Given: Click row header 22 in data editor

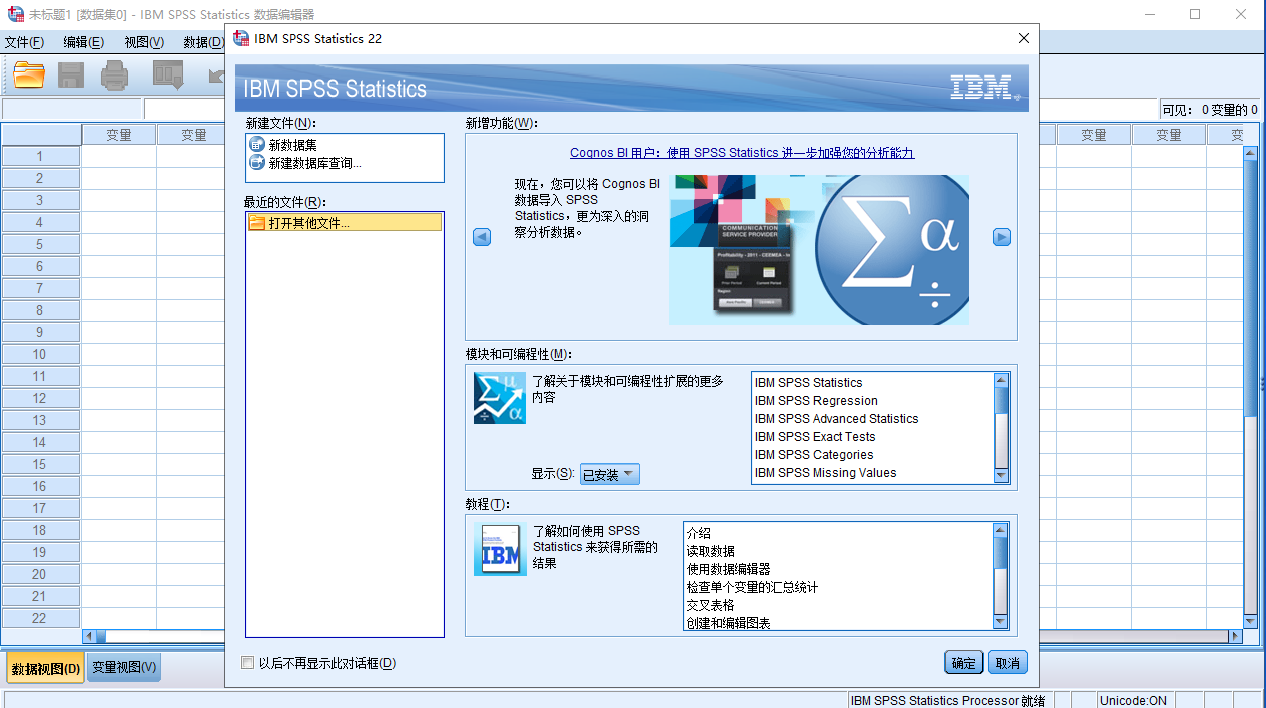Looking at the screenshot, I should [x=40, y=618].
